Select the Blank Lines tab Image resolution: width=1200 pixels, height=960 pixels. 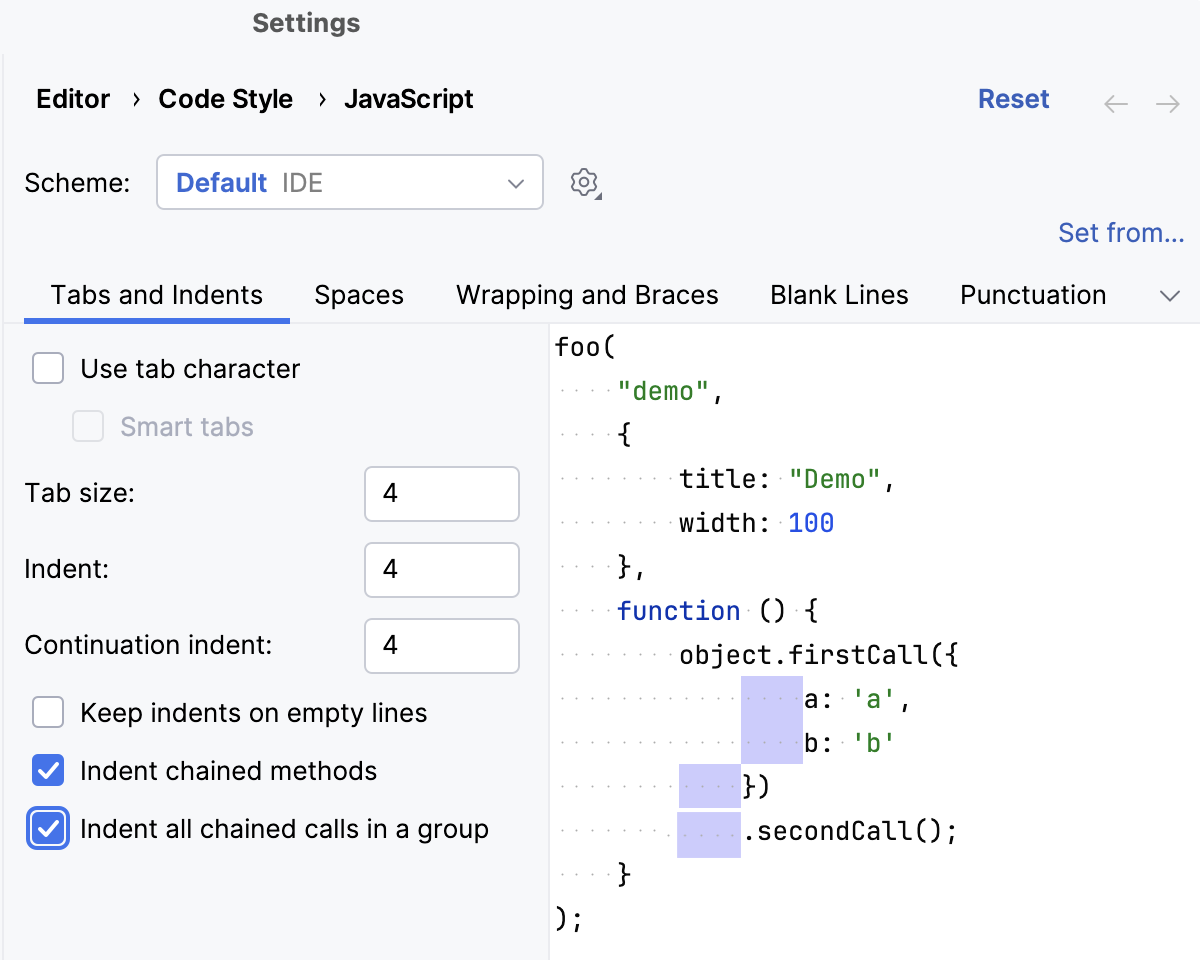838,294
